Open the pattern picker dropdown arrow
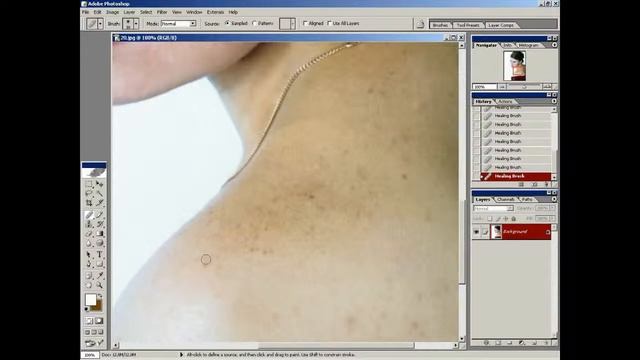 tap(292, 24)
